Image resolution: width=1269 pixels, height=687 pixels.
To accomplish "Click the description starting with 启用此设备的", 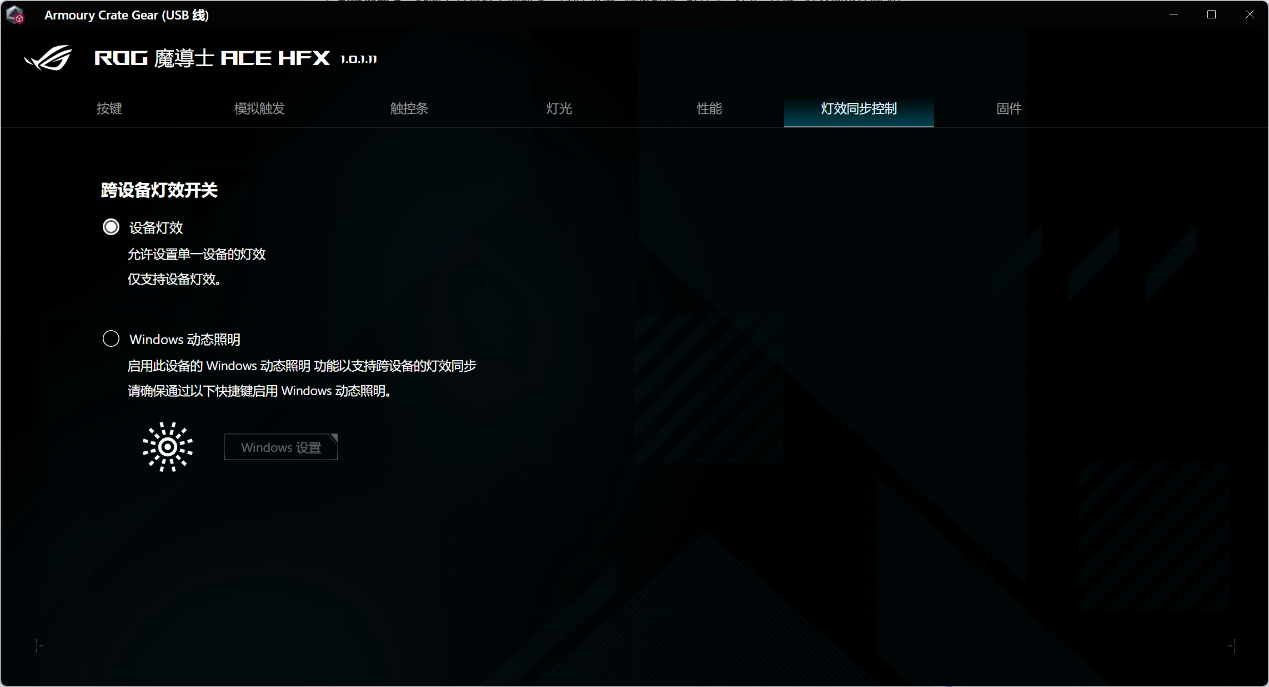I will coord(301,366).
